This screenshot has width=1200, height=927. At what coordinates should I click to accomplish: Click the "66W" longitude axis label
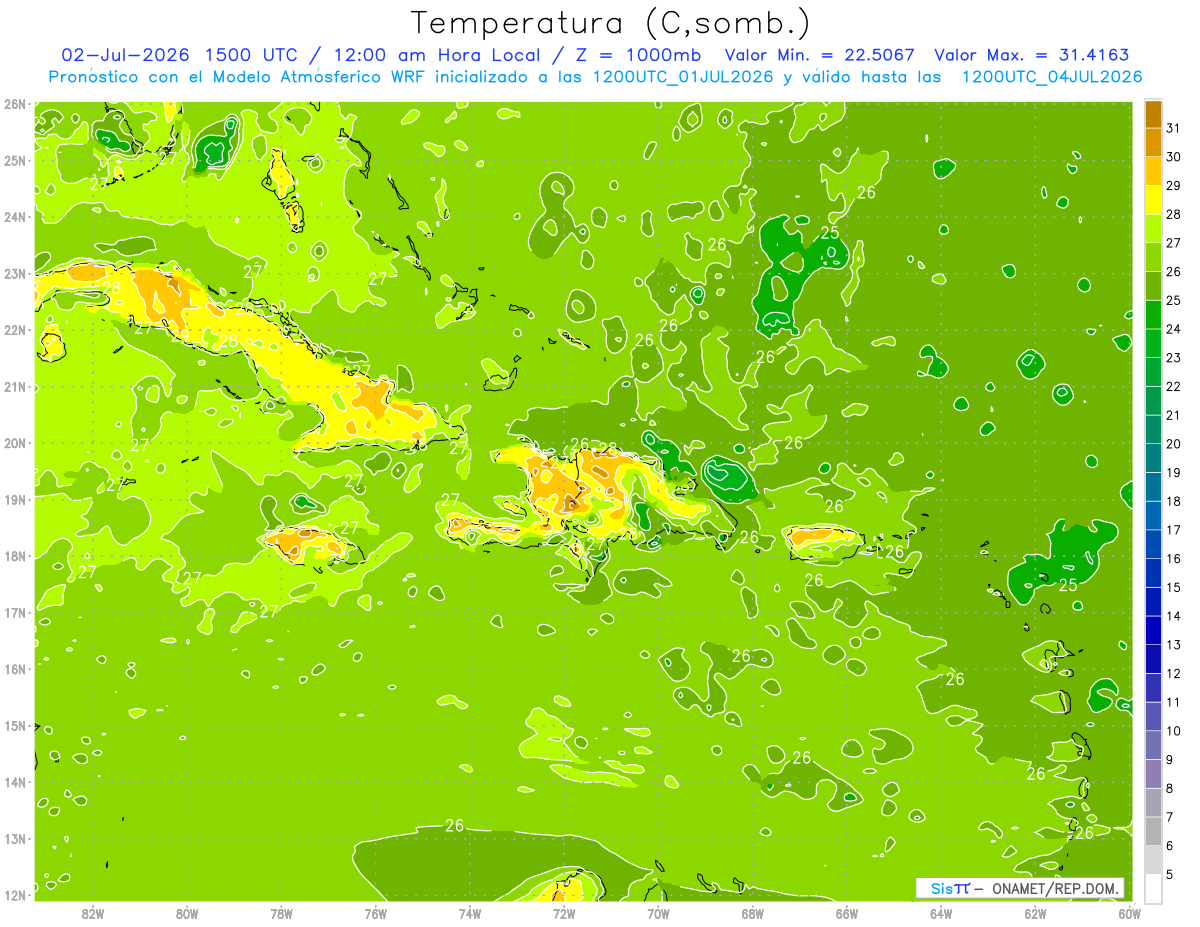tap(847, 913)
